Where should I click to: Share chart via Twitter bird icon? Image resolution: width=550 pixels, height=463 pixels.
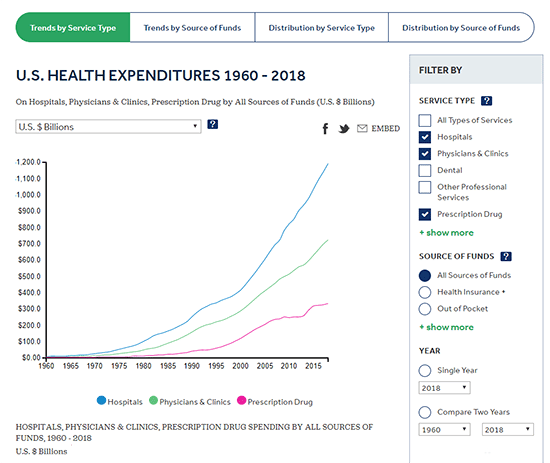click(344, 129)
